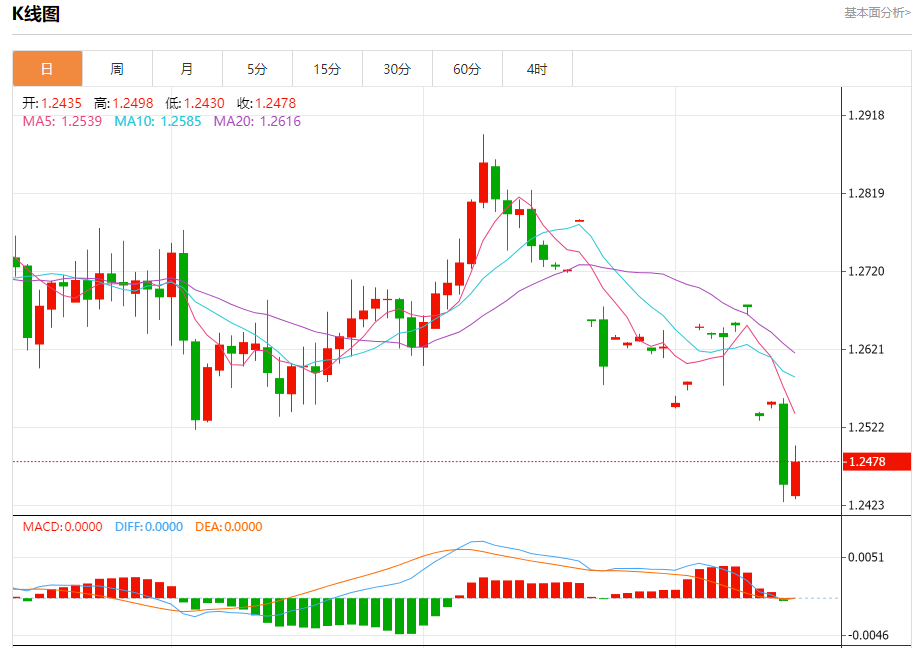Viewport: 918px width, 648px height.
Task: Click the low price 1.2430 value
Action: tap(204, 104)
